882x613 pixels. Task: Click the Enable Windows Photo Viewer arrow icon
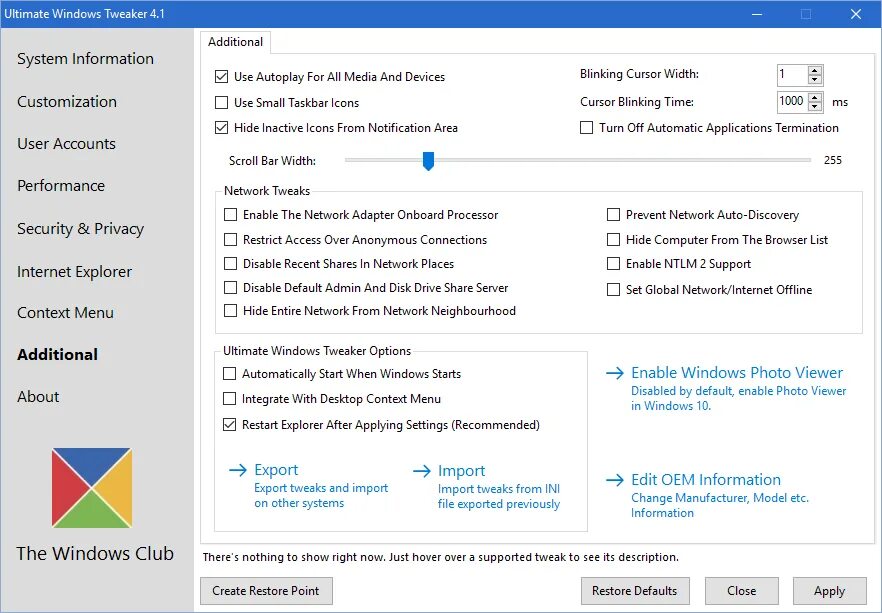pyautogui.click(x=614, y=372)
